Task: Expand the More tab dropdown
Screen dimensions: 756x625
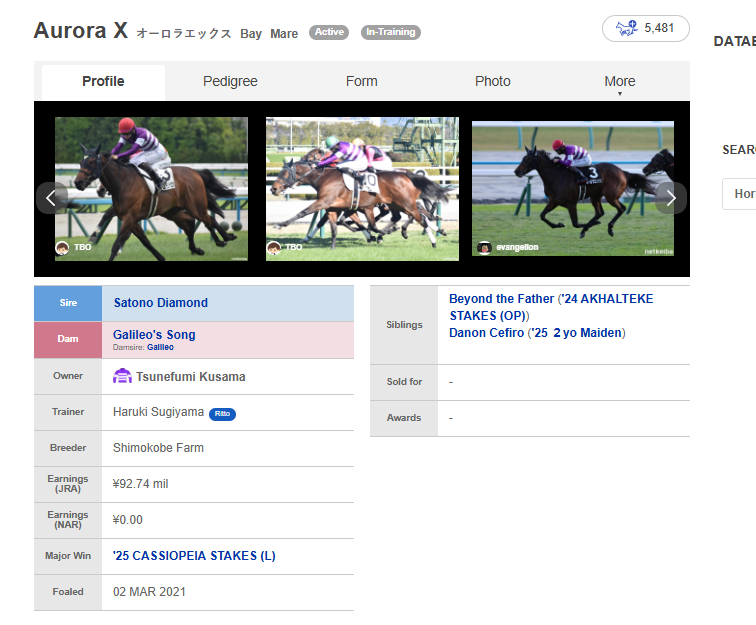Action: coord(620,82)
